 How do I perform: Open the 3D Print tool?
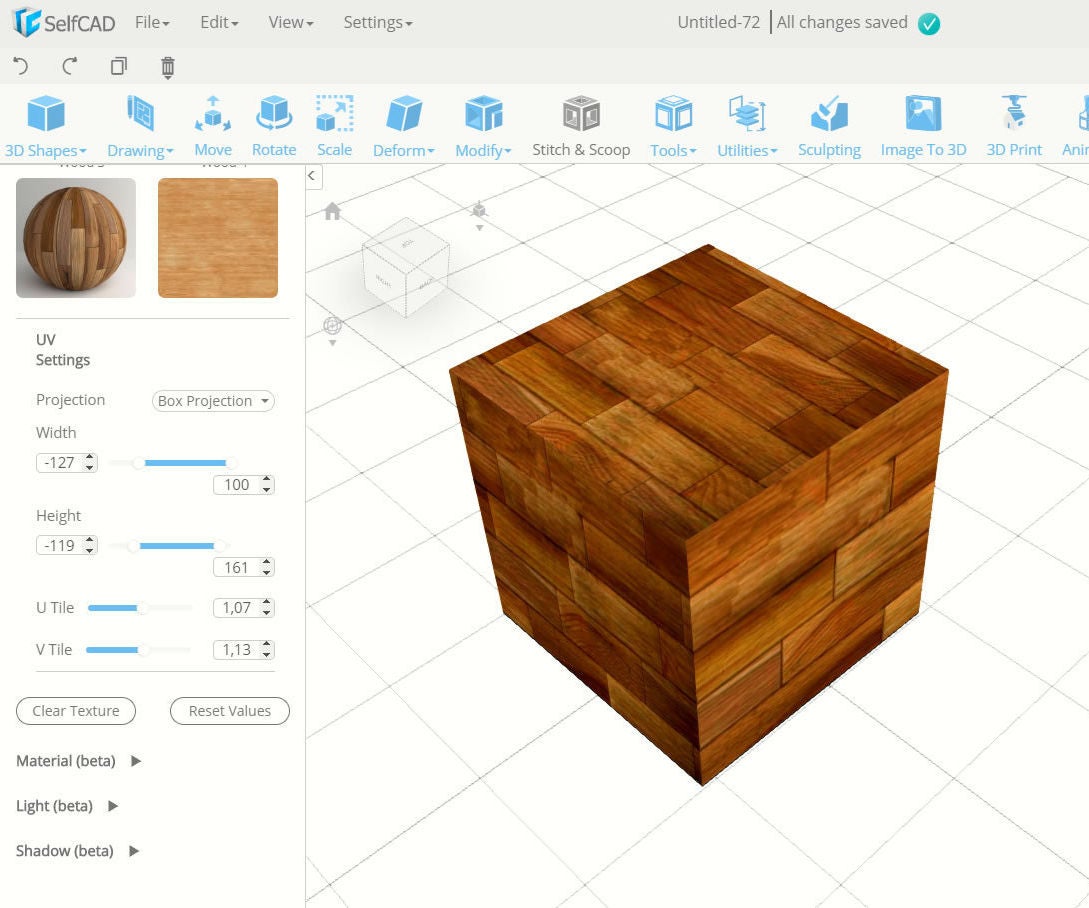point(1013,122)
